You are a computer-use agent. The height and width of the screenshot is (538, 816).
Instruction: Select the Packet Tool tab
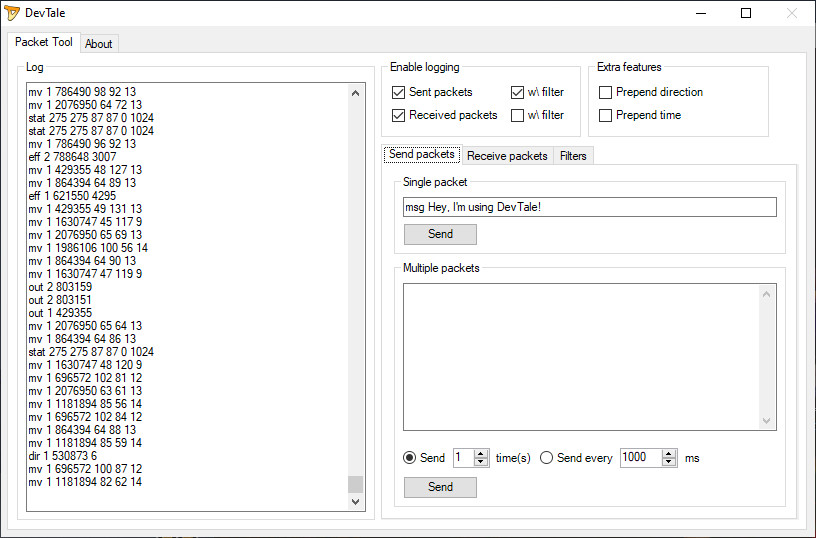(x=44, y=42)
